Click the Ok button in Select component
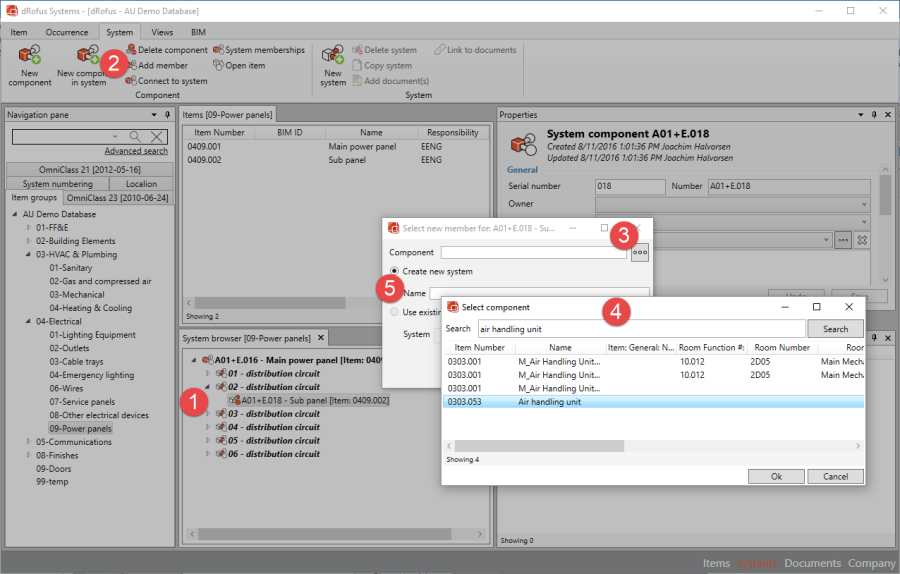 [776, 476]
